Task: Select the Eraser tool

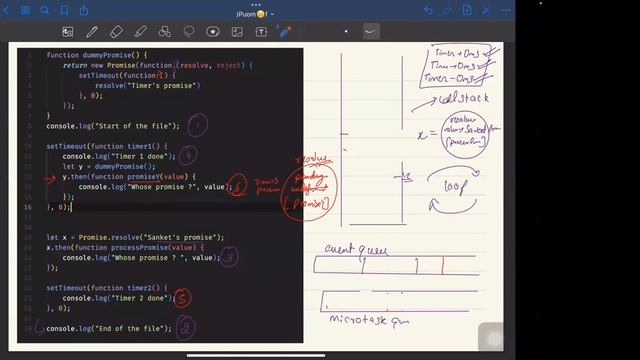Action: [116, 32]
